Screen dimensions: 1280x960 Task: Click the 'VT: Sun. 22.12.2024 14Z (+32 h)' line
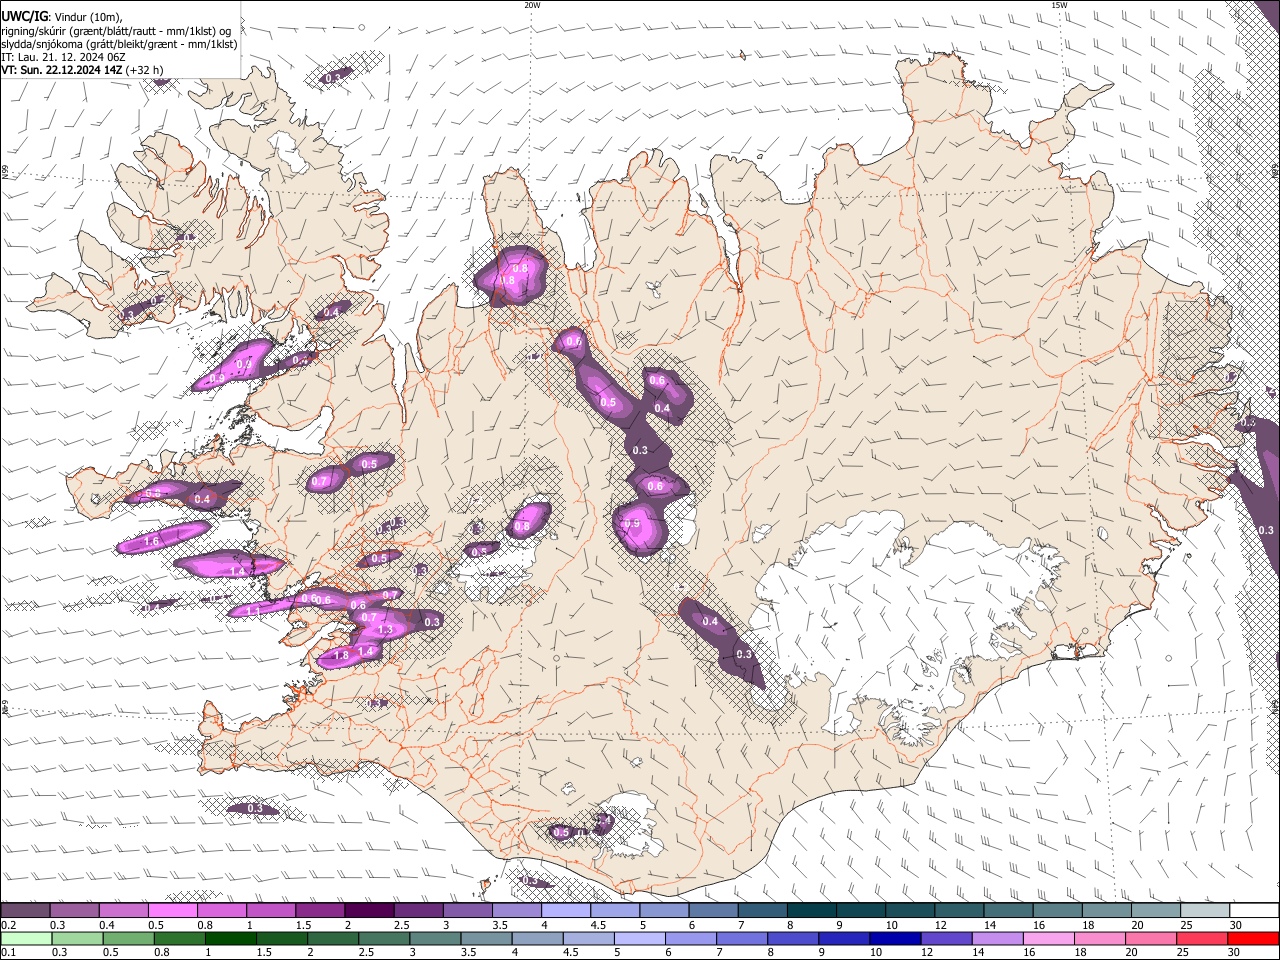[x=82, y=70]
